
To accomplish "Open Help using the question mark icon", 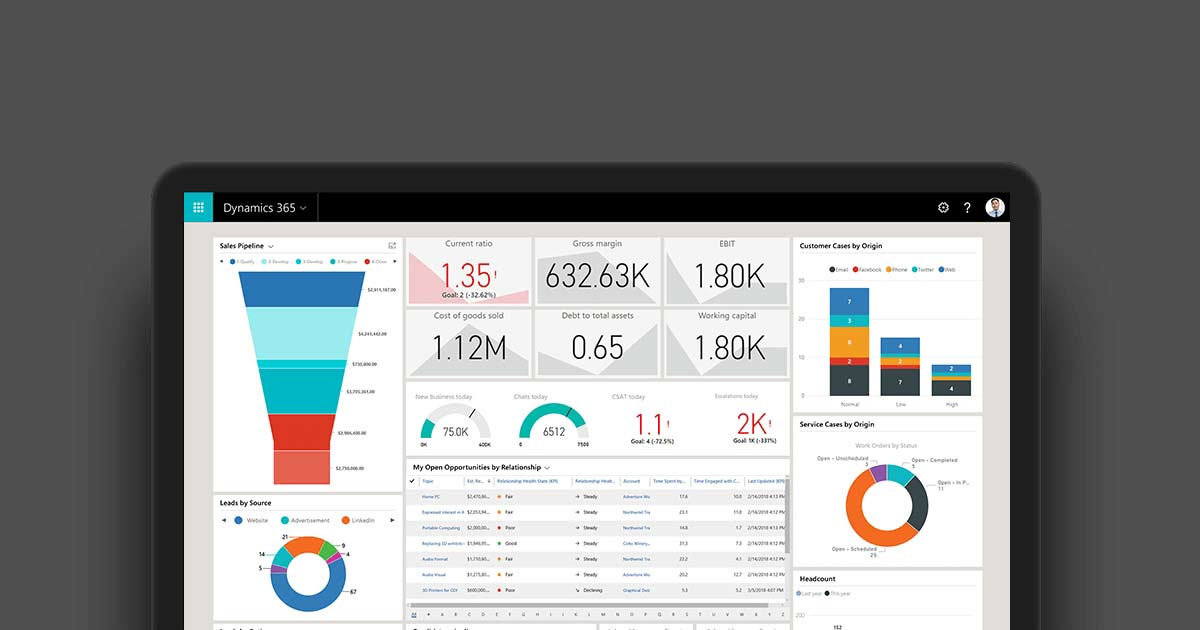I will coord(967,207).
